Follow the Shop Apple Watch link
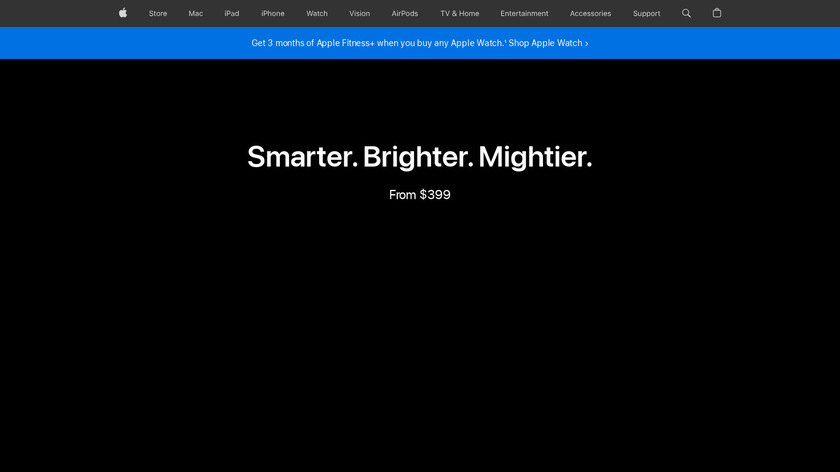This screenshot has height=472, width=840. (548, 43)
